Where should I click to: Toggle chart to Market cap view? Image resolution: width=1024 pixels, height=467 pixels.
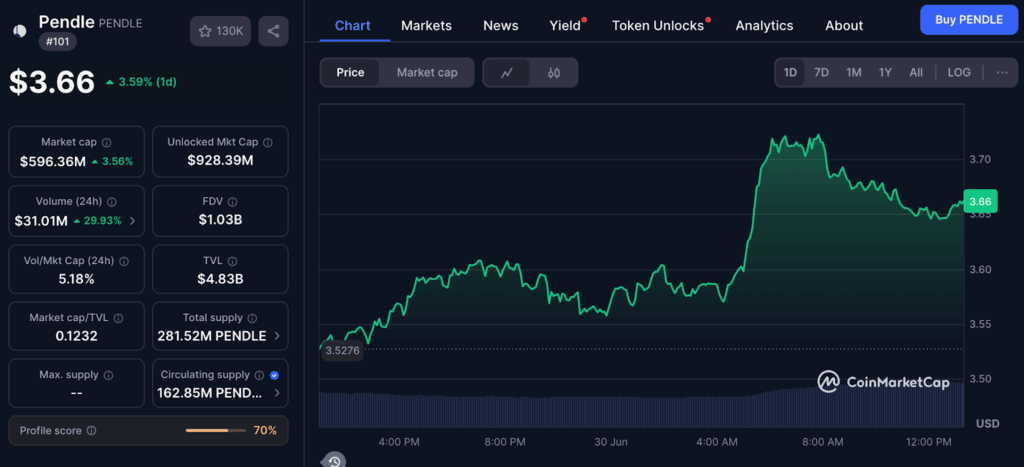pyautogui.click(x=427, y=72)
